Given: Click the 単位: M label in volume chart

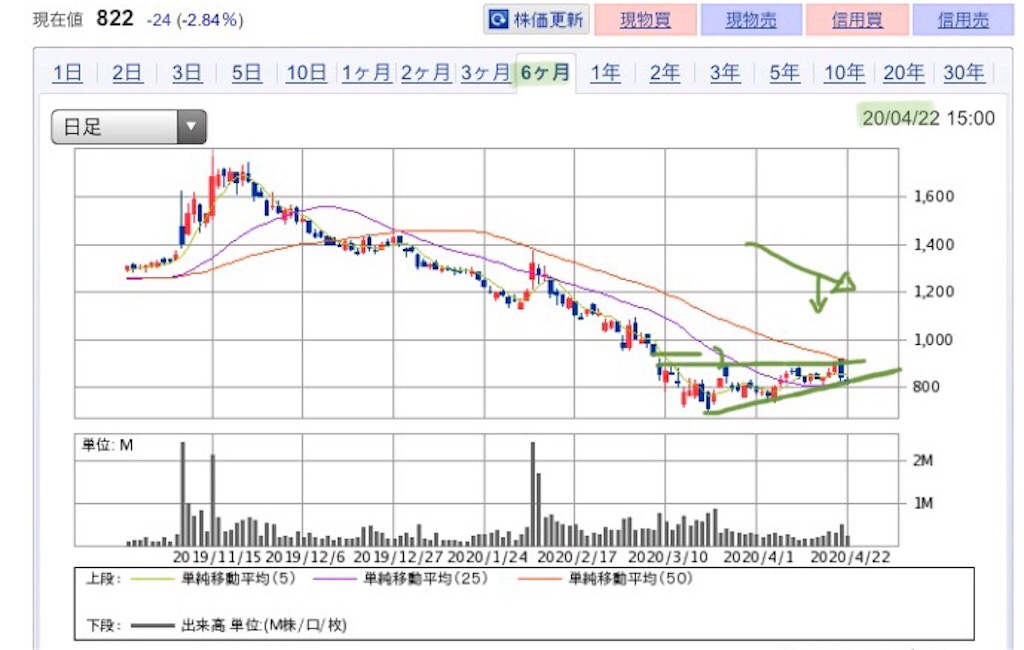Looking at the screenshot, I should click(107, 446).
